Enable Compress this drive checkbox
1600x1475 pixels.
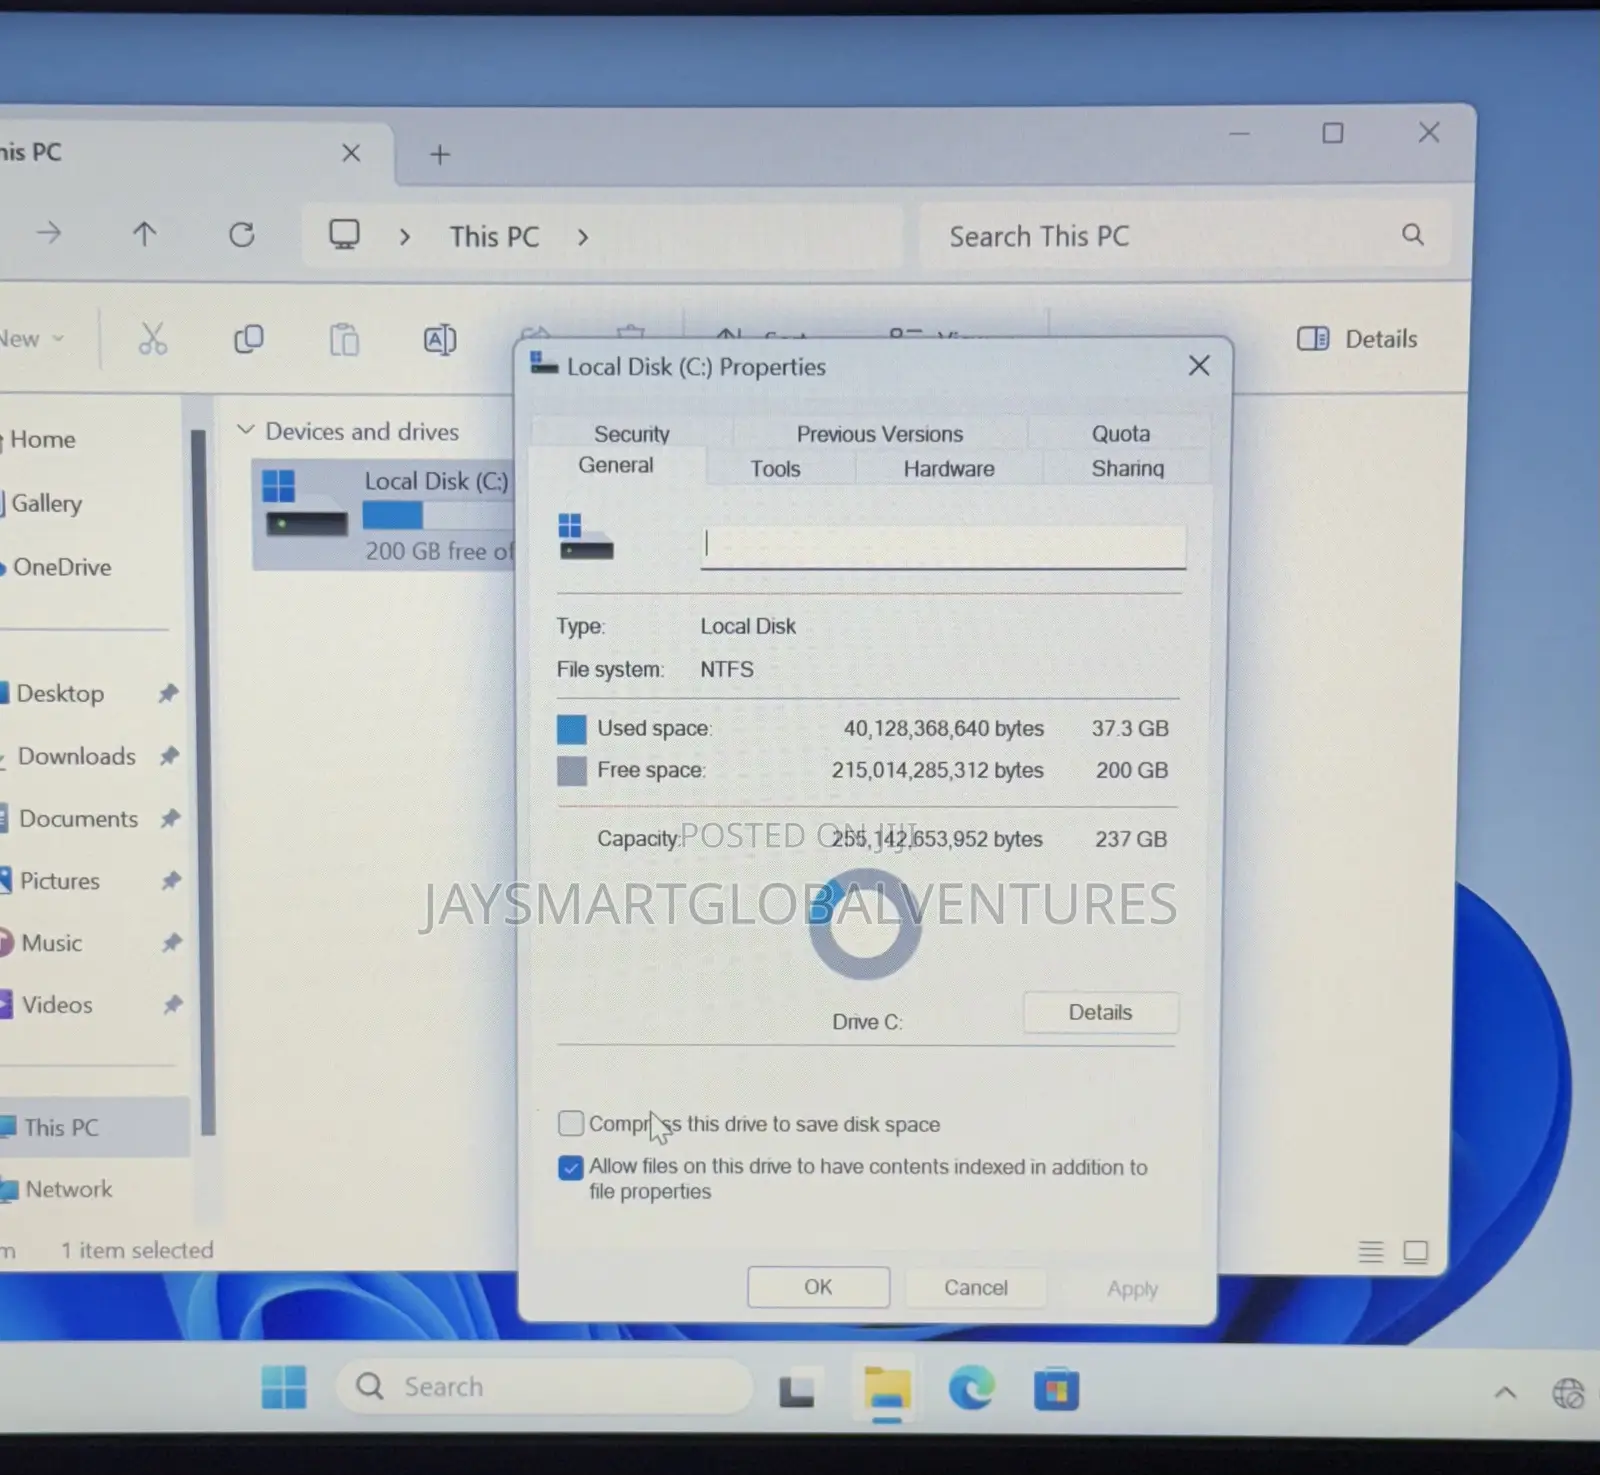point(571,1123)
